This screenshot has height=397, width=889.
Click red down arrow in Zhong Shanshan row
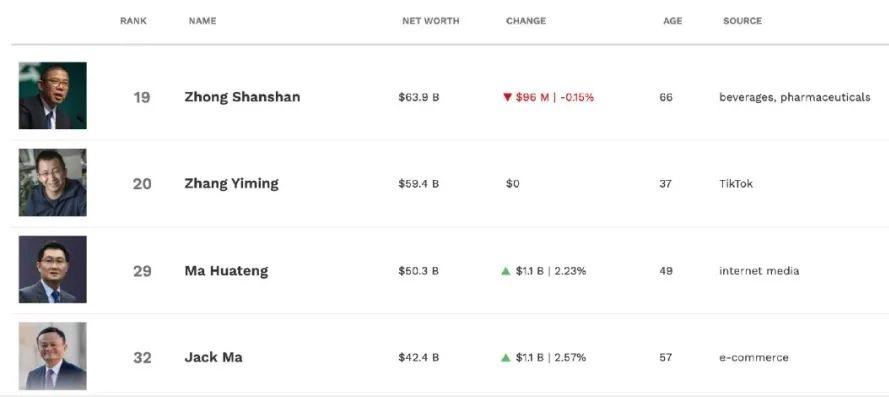(x=507, y=98)
